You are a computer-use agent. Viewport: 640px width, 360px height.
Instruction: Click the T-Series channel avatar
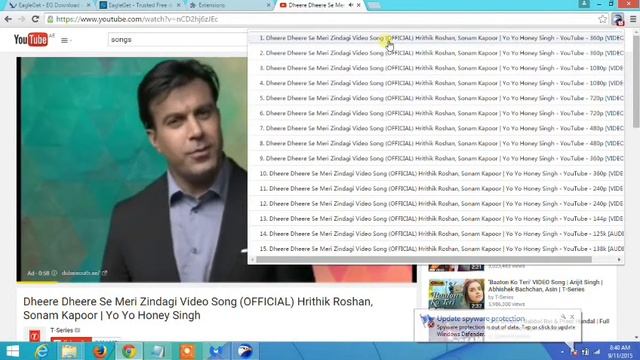(35, 335)
